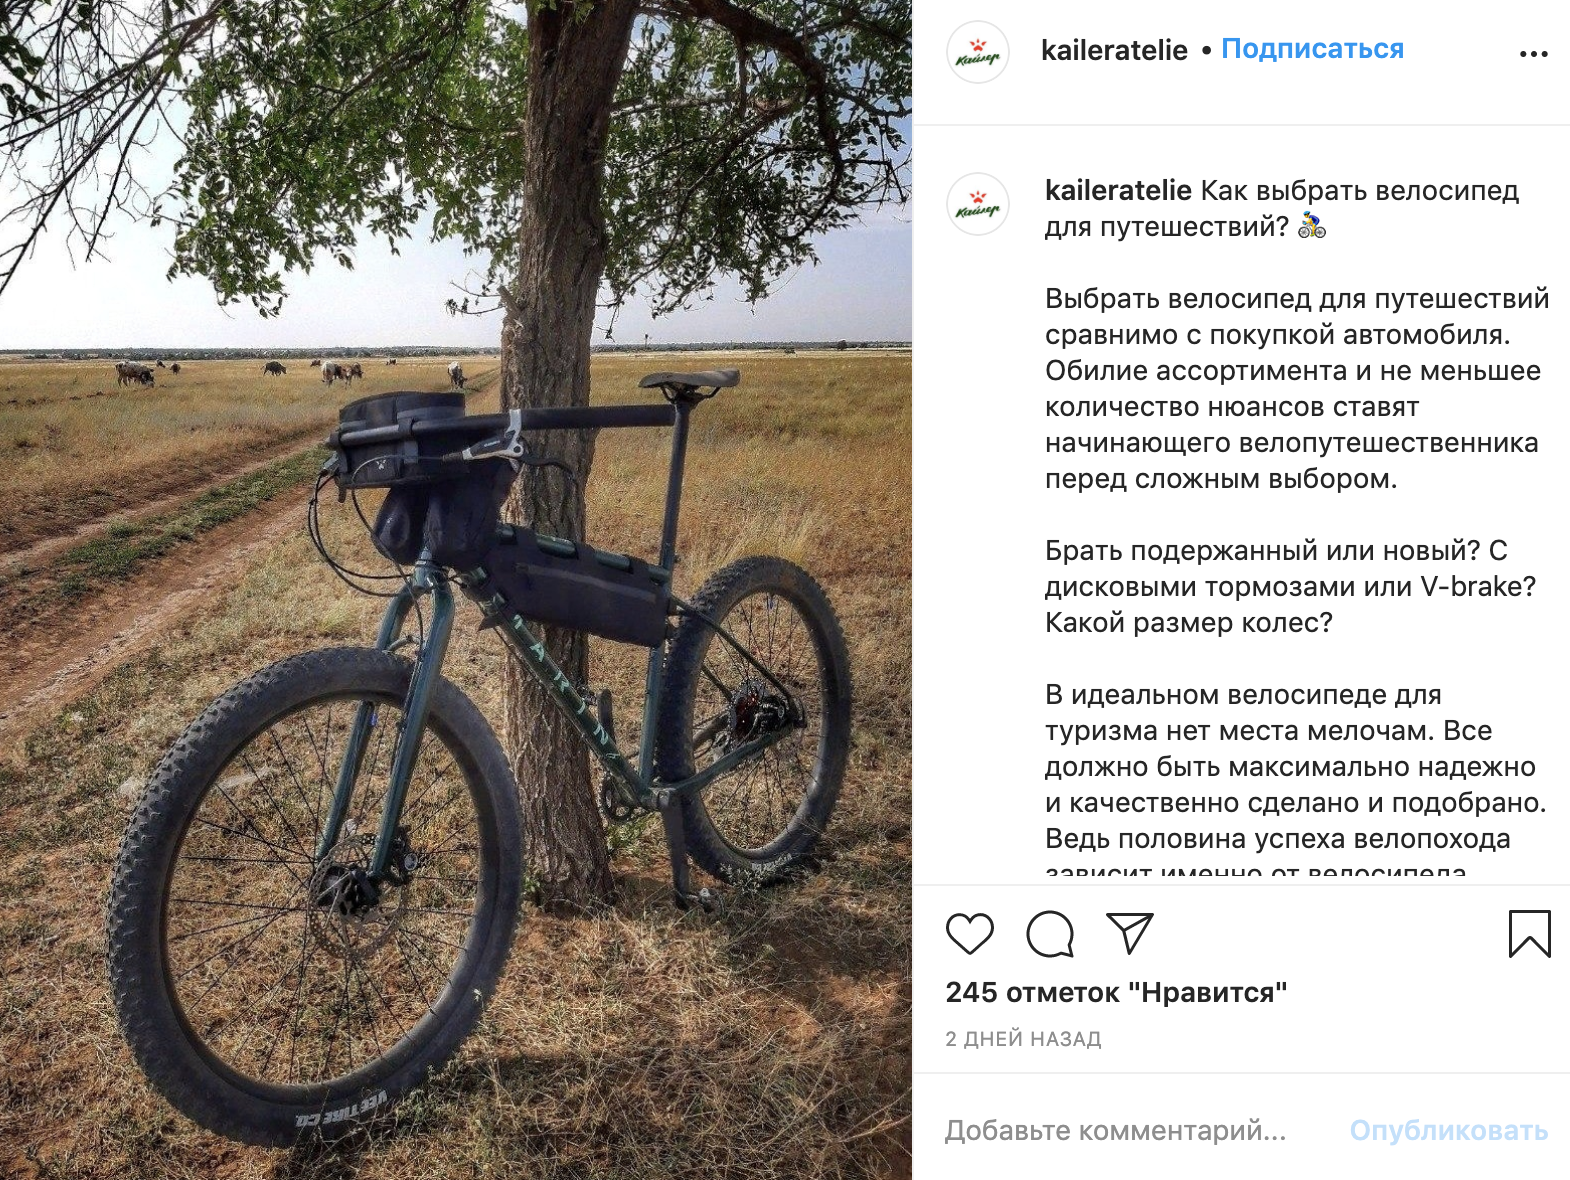Share the post via the paper plane icon

coord(1130,933)
